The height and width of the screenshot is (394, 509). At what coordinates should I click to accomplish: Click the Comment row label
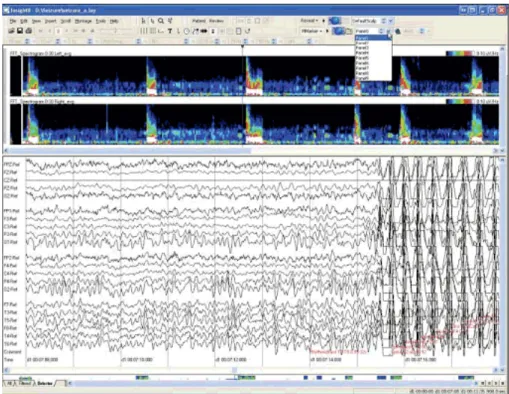tap(12, 352)
